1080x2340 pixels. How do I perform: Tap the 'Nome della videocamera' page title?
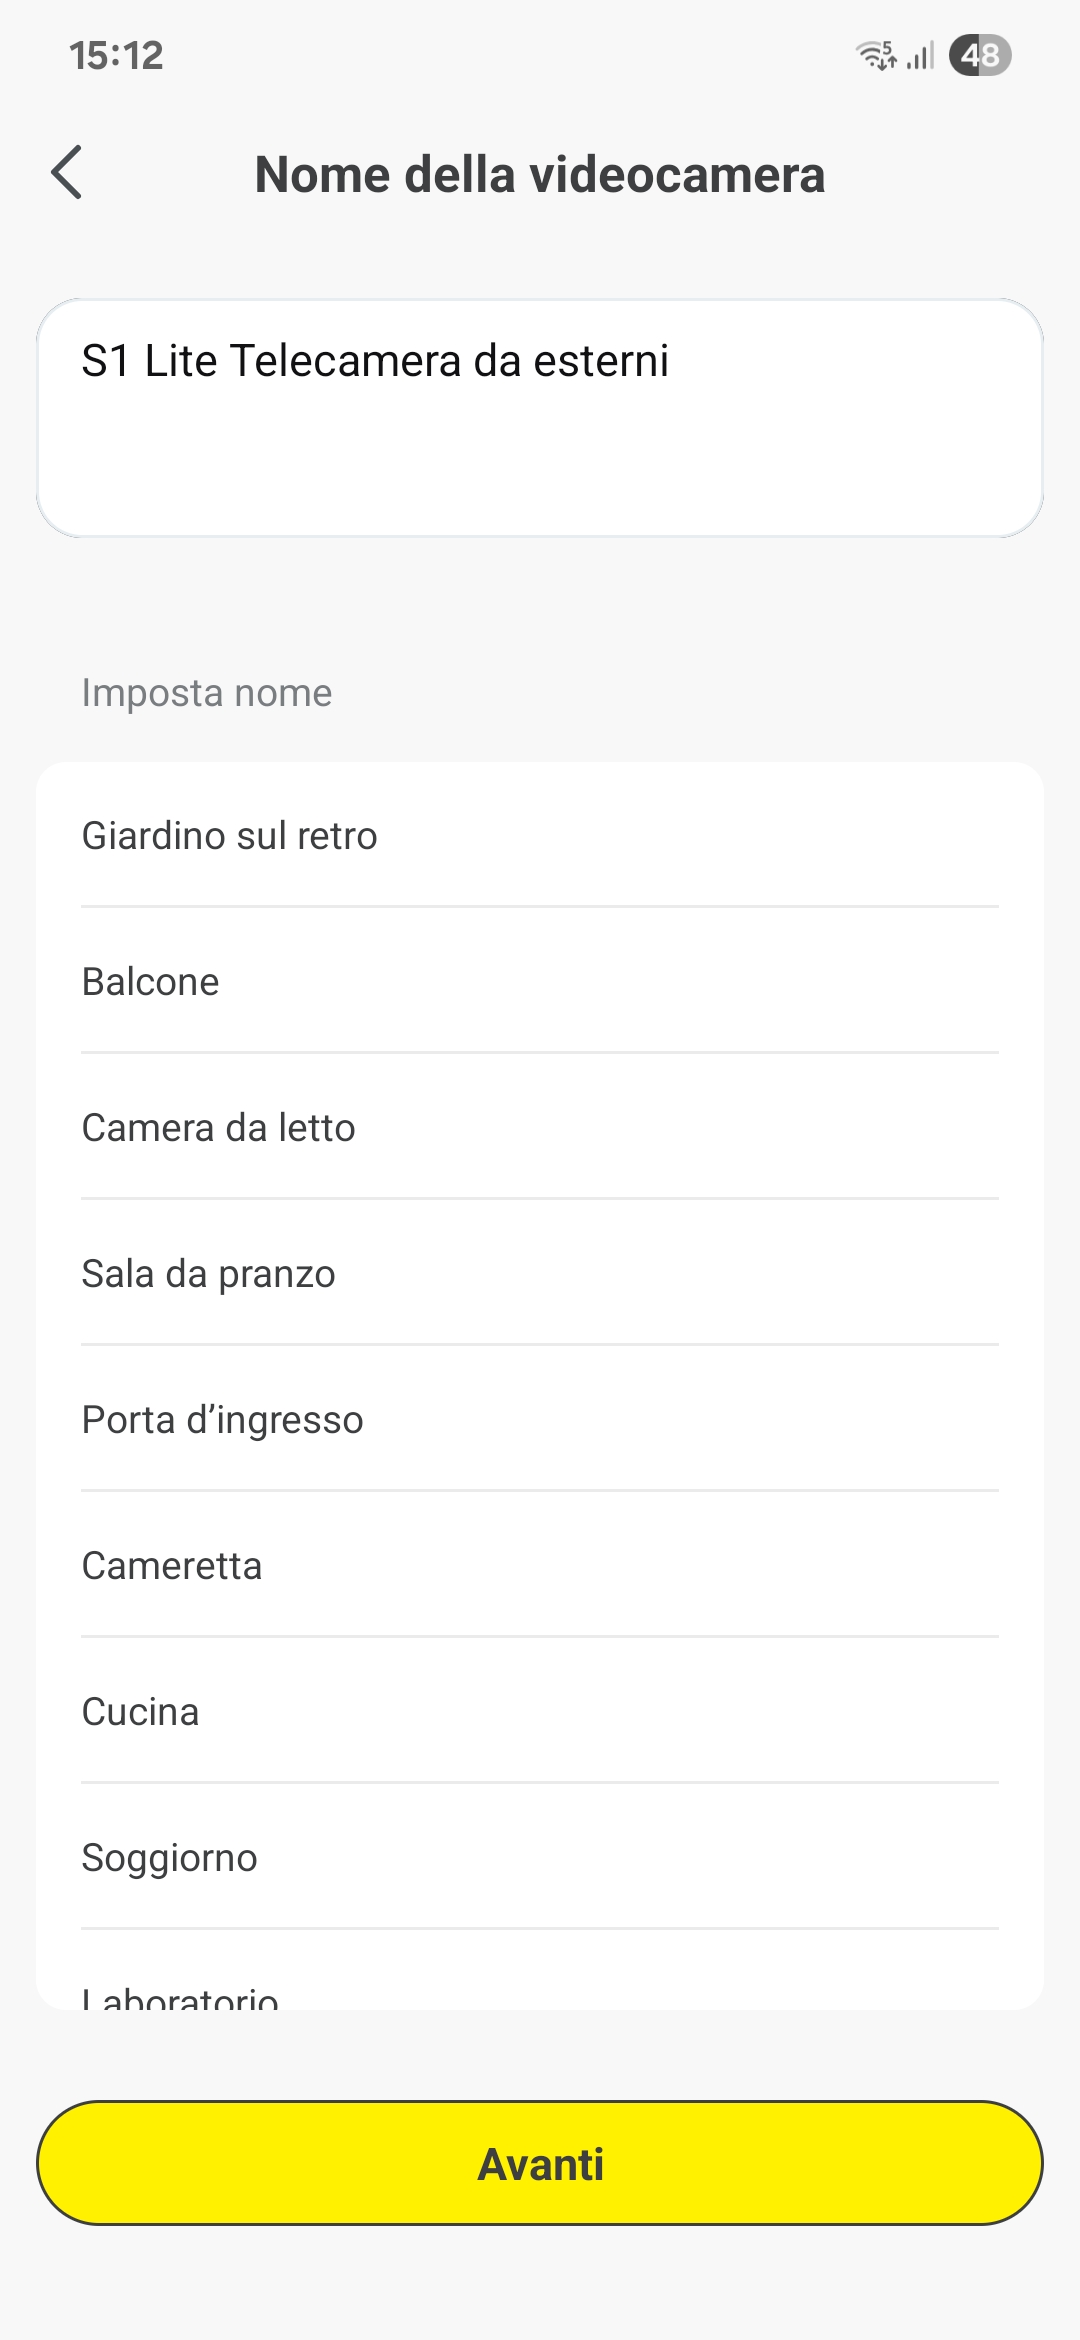[540, 175]
